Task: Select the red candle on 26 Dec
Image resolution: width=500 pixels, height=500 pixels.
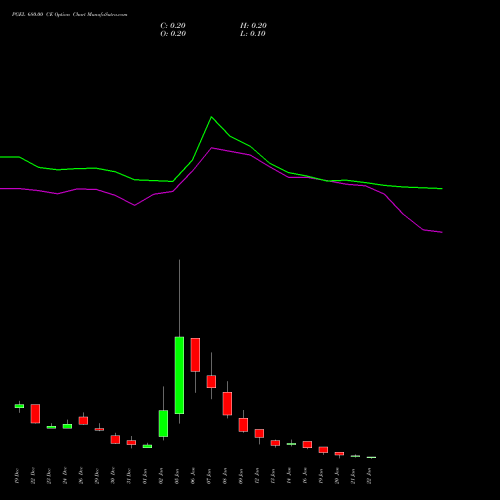Action: click(x=83, y=421)
